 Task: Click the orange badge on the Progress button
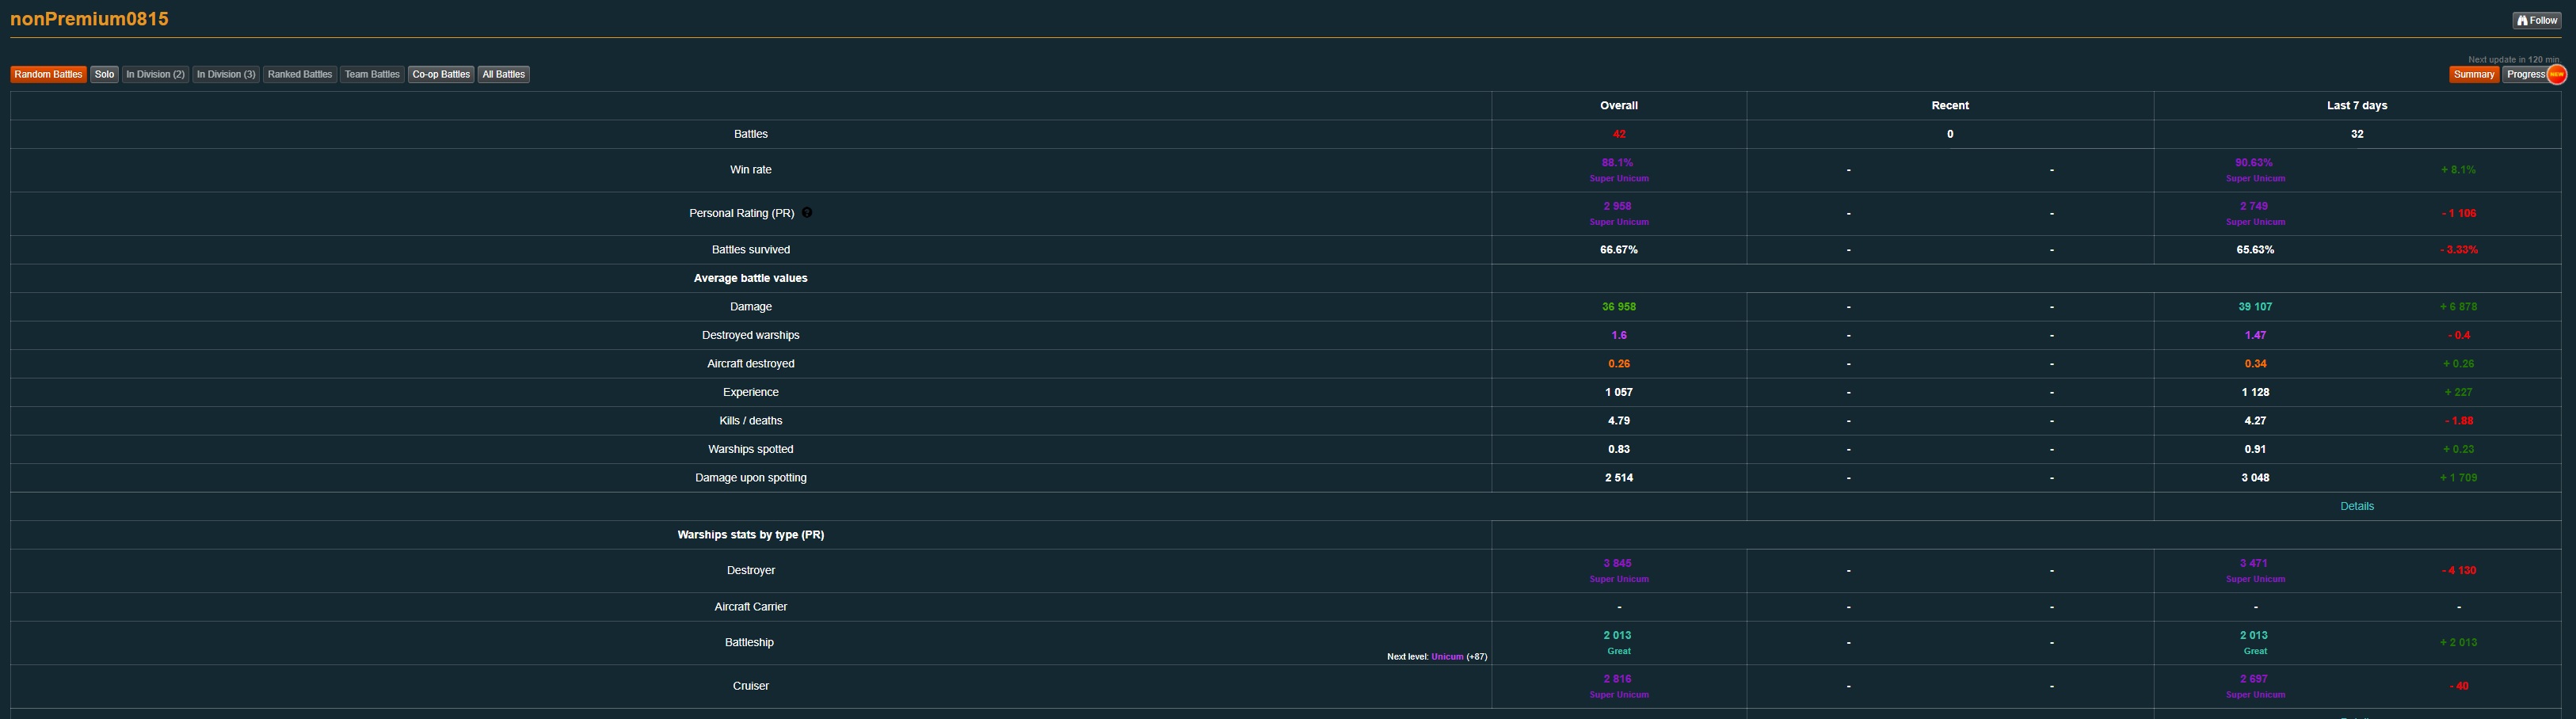(2556, 74)
